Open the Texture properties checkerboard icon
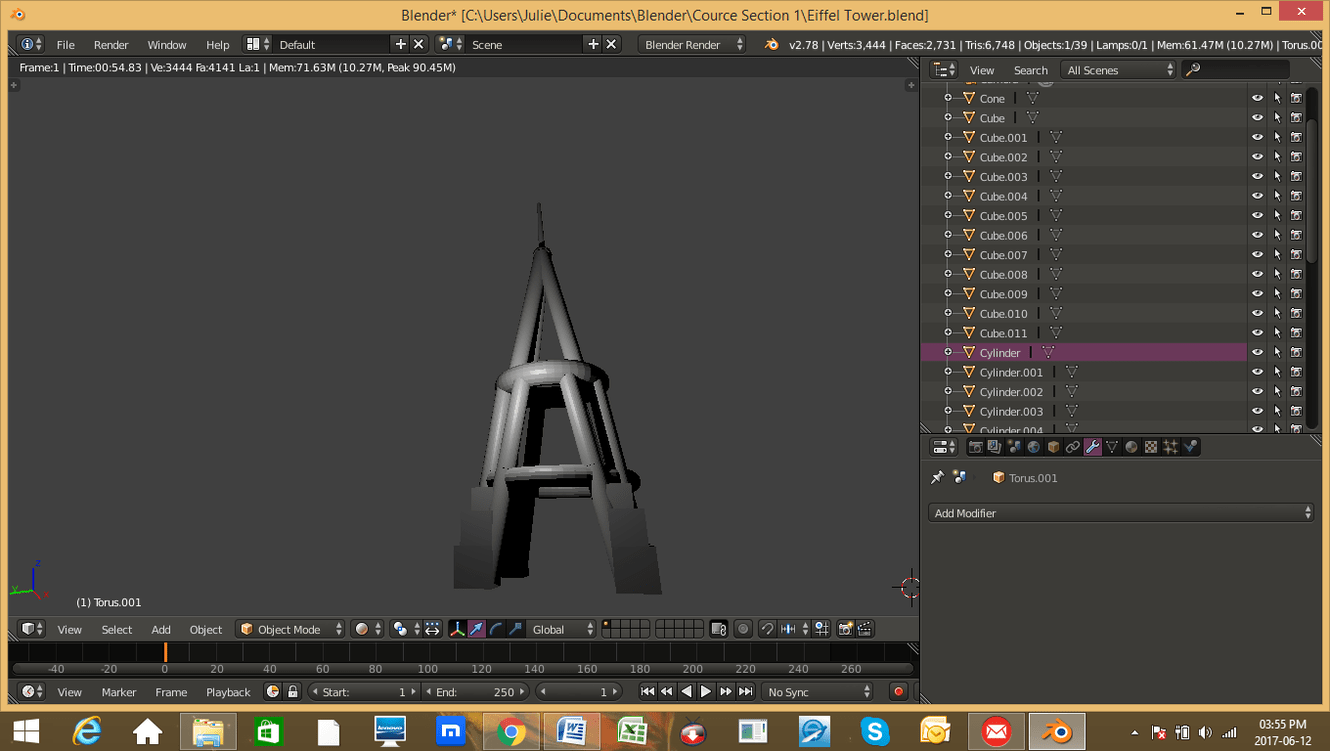This screenshot has width=1330, height=751. (x=1150, y=446)
